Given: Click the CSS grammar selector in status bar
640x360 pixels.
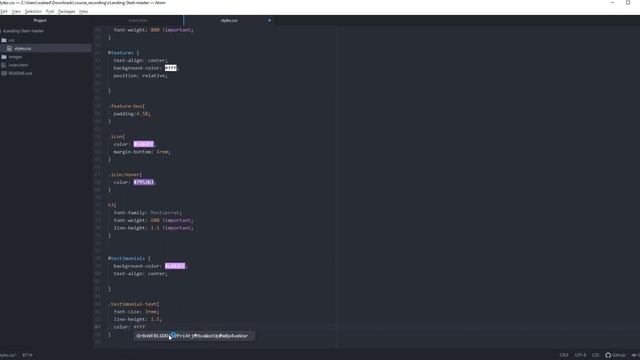Looking at the screenshot, I should pos(596,355).
